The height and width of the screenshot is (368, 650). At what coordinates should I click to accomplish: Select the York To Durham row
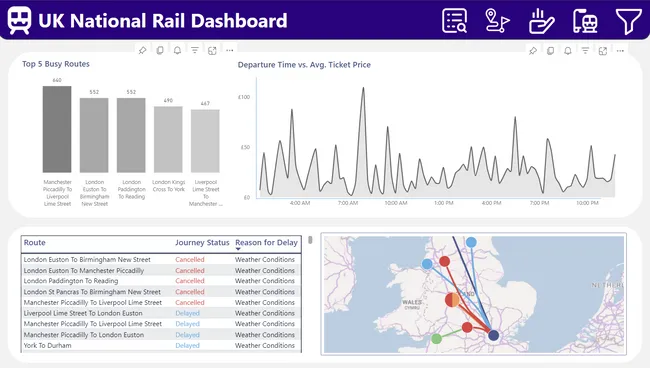(161, 346)
